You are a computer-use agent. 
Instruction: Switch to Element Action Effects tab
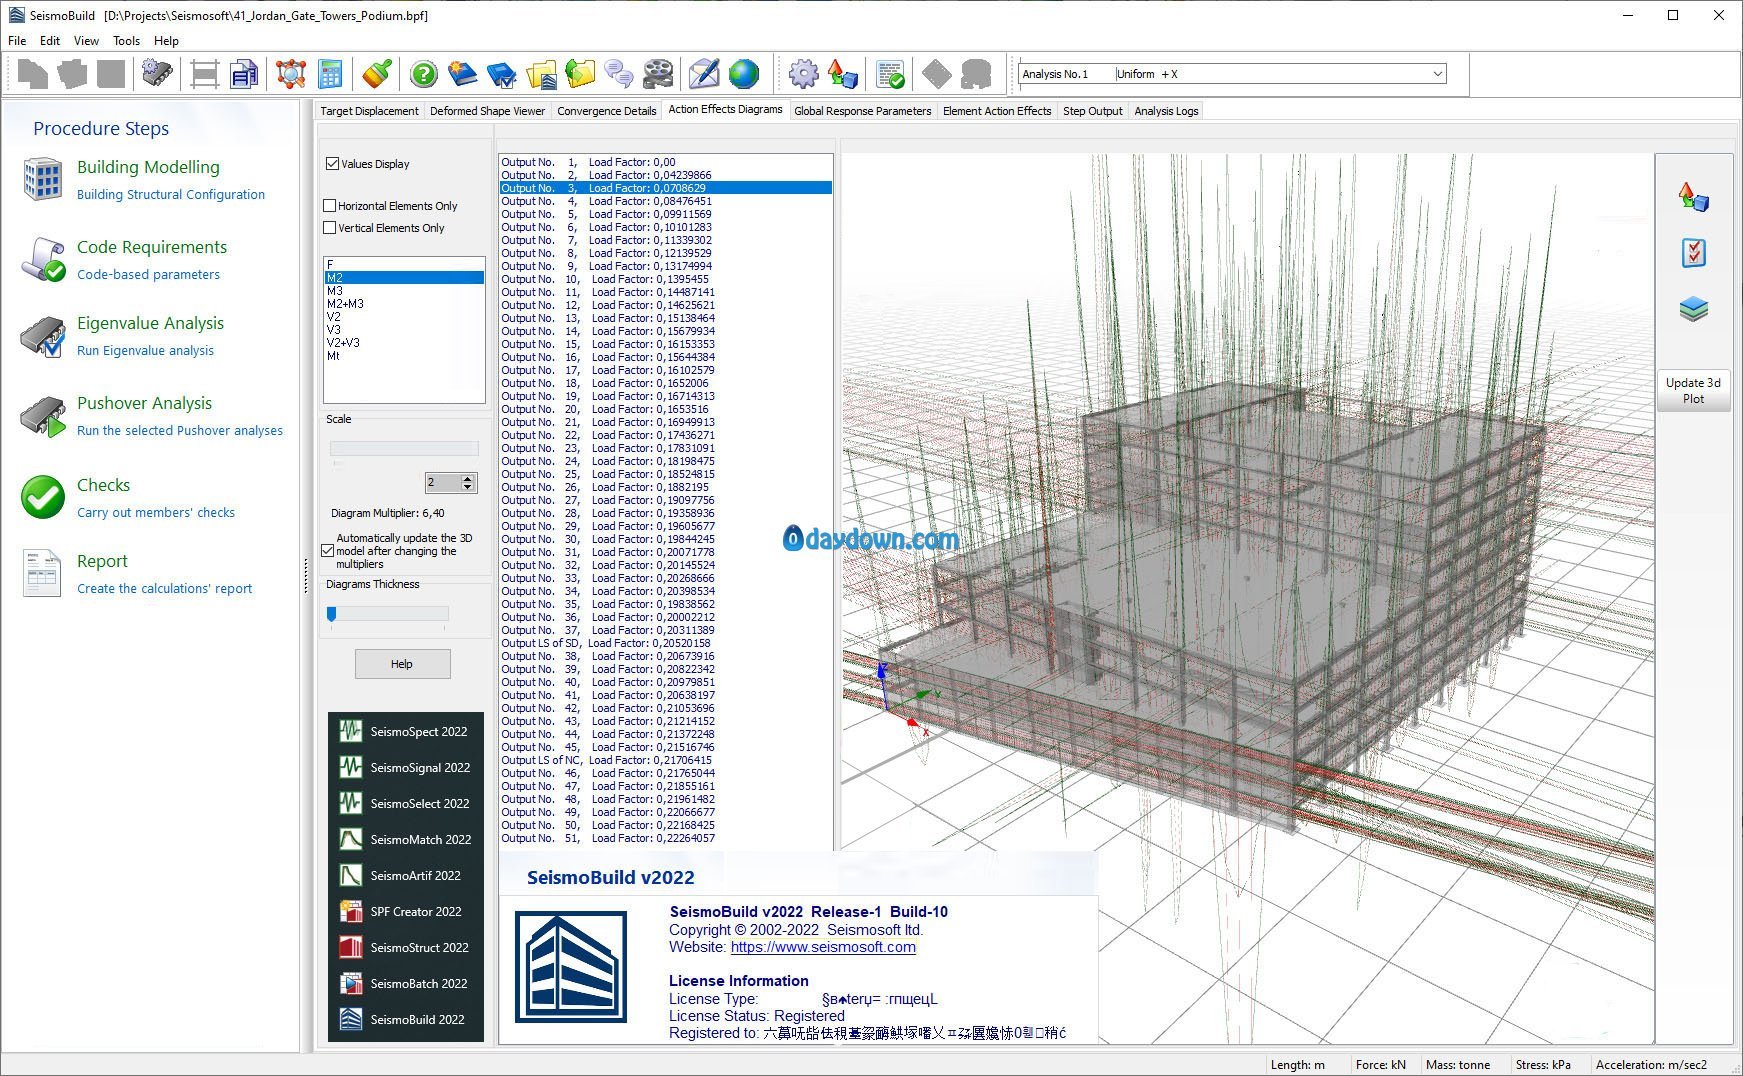[996, 111]
